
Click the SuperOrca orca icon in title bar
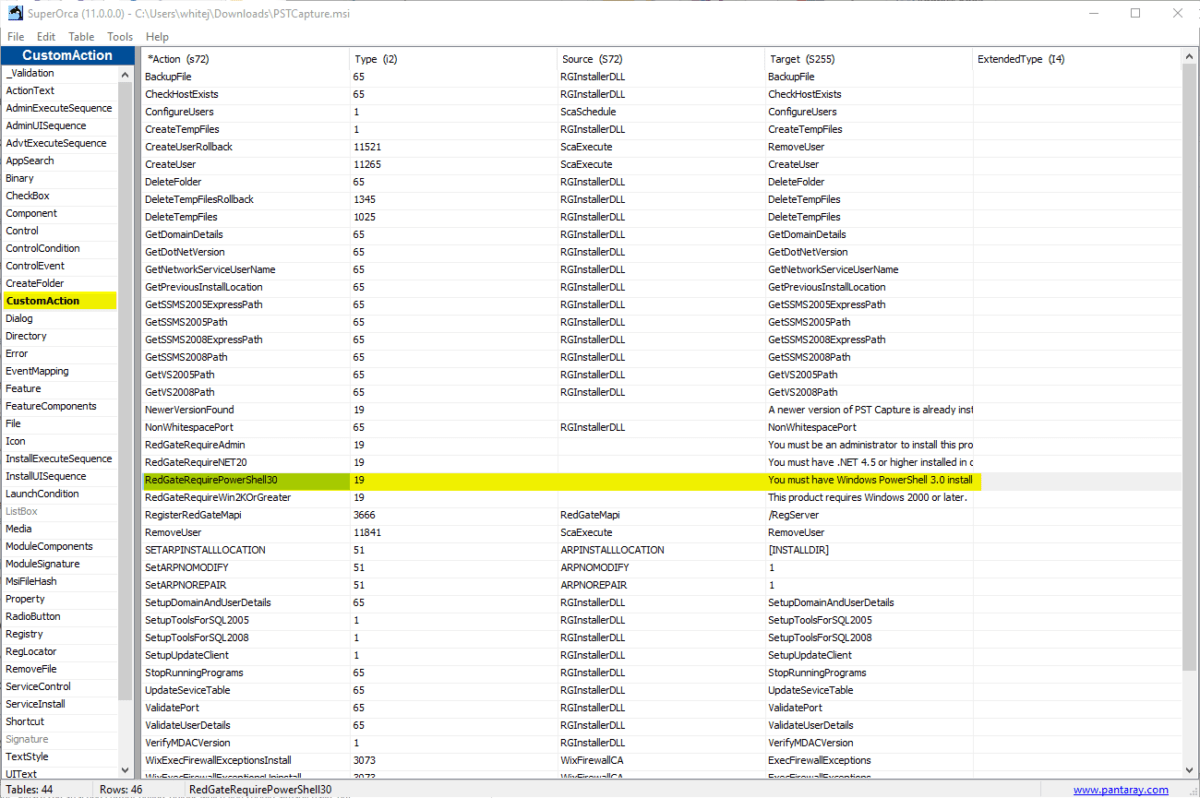click(x=11, y=14)
